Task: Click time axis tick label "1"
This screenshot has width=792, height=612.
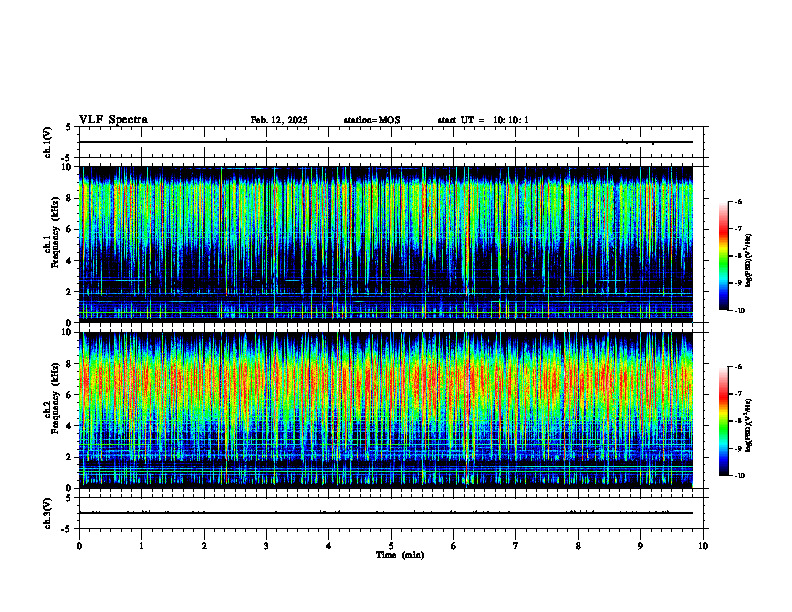Action: click(x=141, y=546)
